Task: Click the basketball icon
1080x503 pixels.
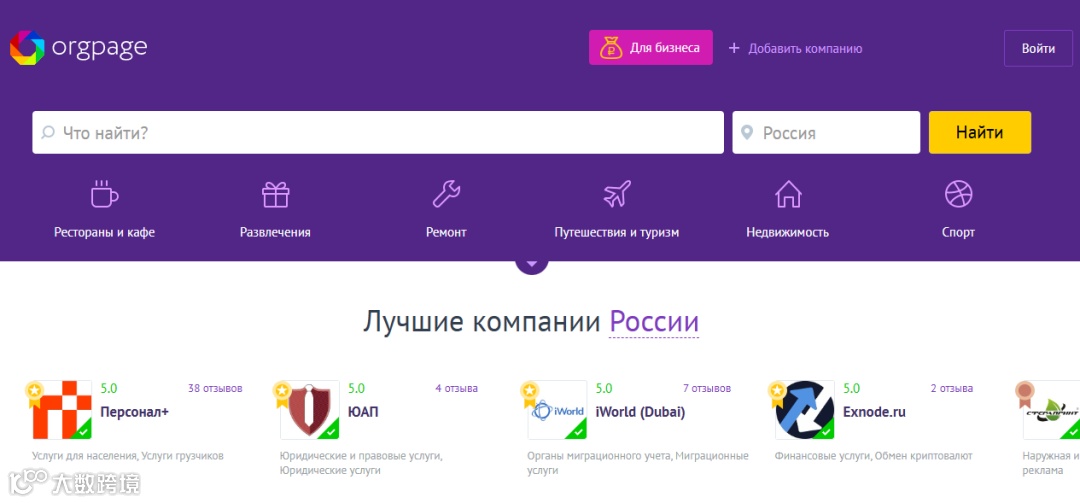Action: pos(958,194)
